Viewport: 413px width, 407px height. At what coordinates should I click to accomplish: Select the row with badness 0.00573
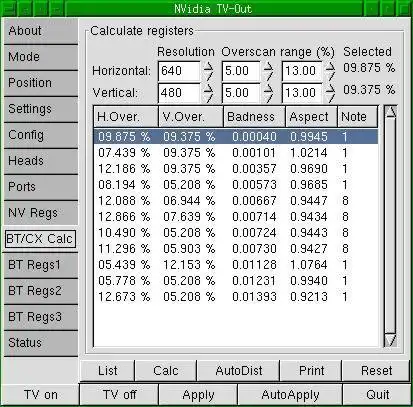pyautogui.click(x=236, y=185)
